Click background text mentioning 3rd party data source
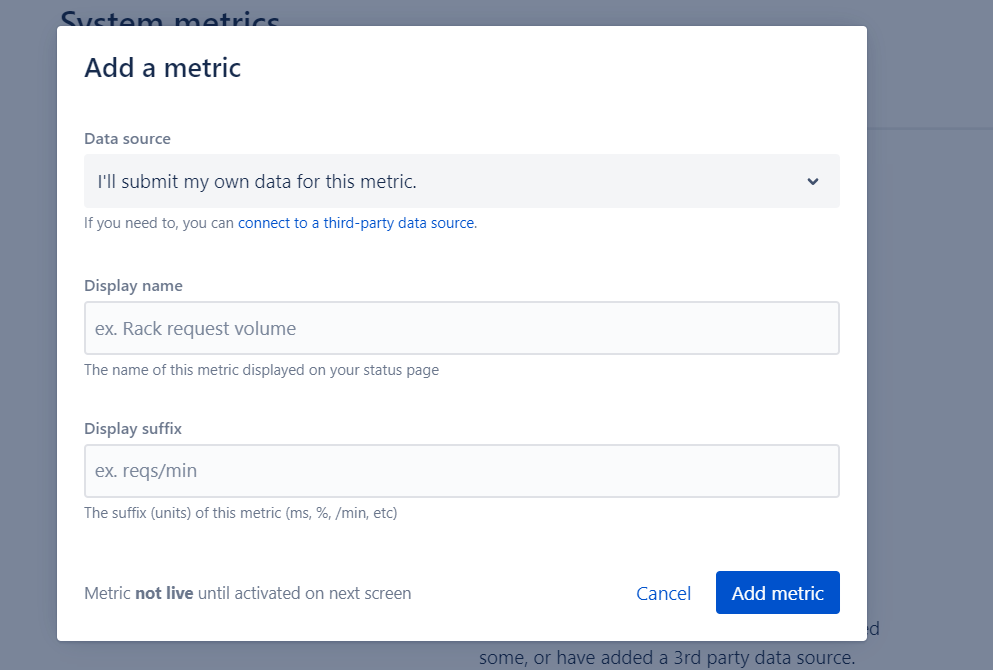993x670 pixels. coord(667,657)
